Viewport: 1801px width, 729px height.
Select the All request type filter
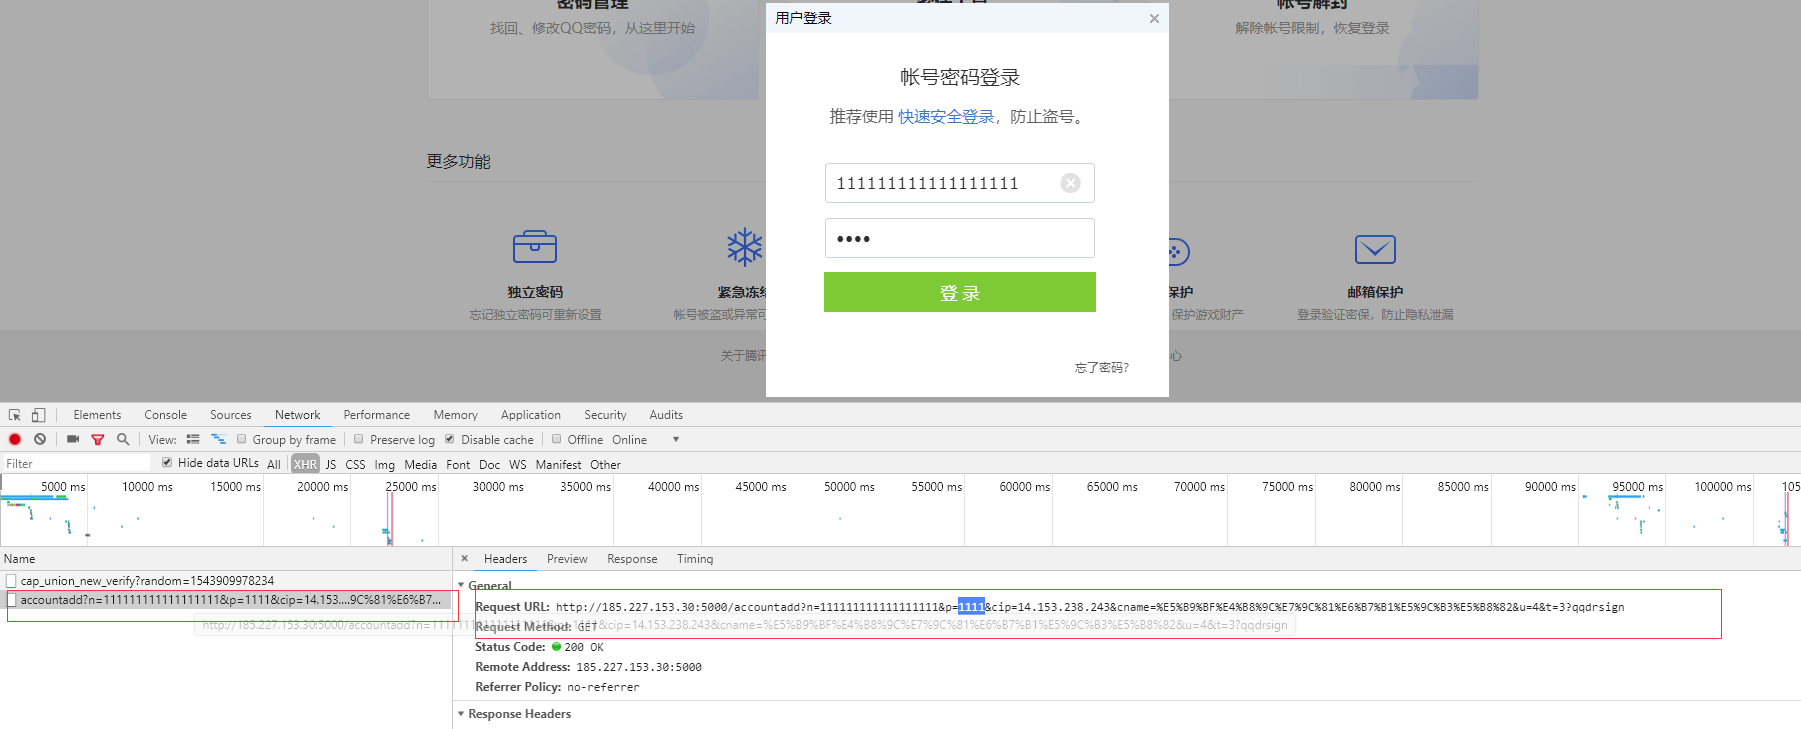(274, 465)
